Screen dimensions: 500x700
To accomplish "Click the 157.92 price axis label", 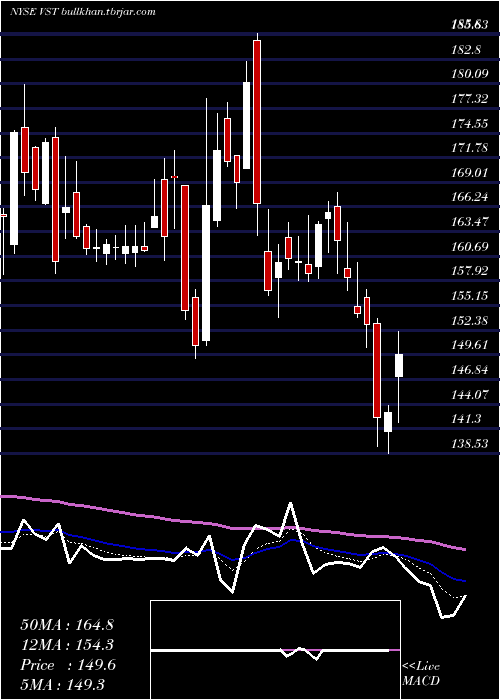I will coord(470,271).
